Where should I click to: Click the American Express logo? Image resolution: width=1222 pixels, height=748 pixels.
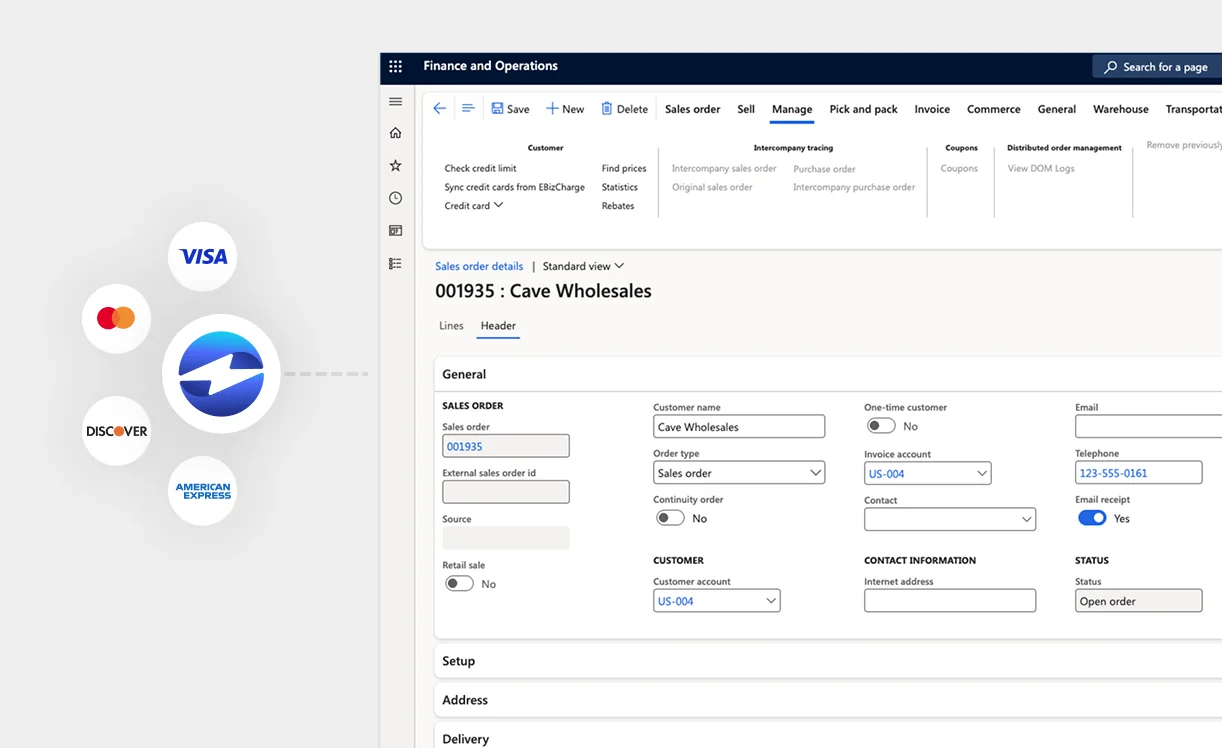pyautogui.click(x=203, y=491)
